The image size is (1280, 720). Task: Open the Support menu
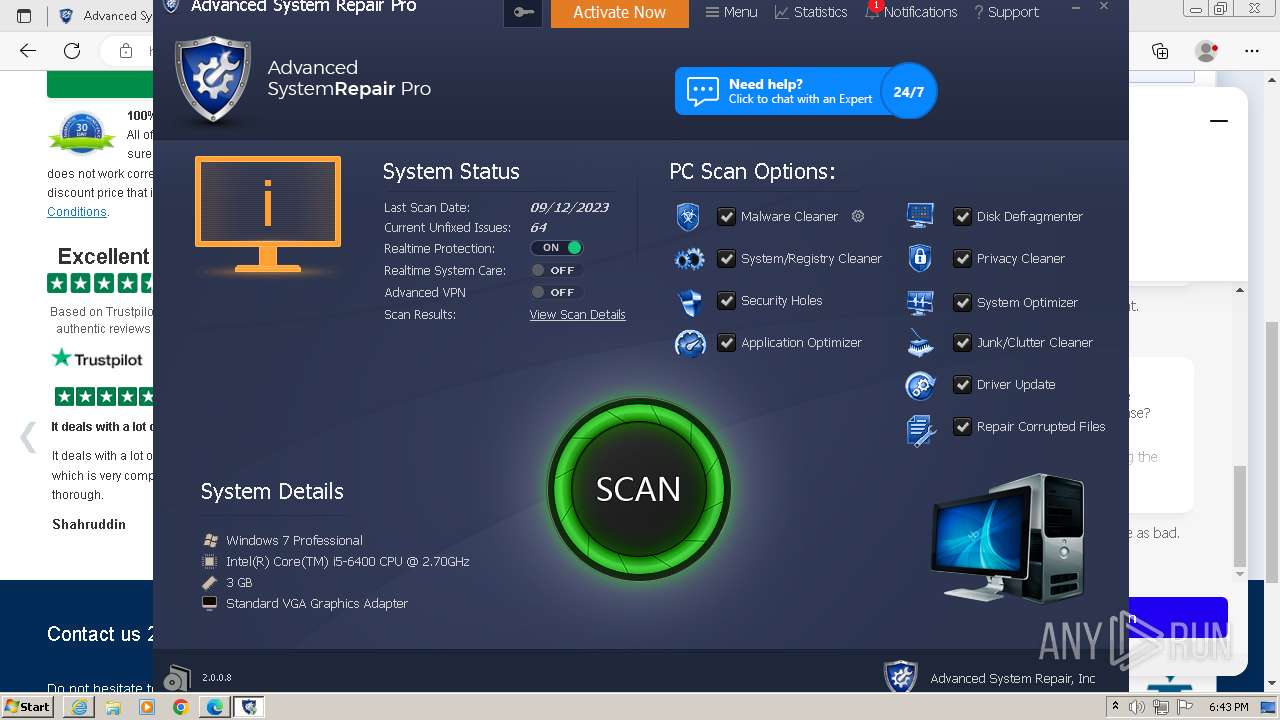click(x=1006, y=12)
